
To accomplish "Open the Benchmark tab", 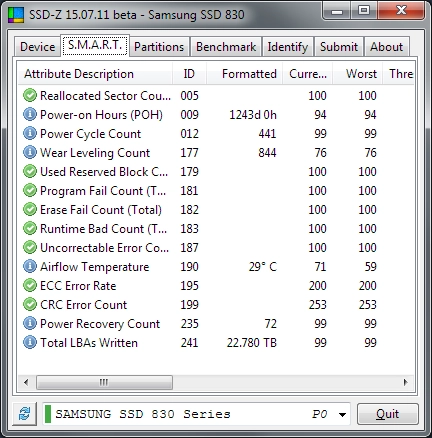I will (x=226, y=47).
